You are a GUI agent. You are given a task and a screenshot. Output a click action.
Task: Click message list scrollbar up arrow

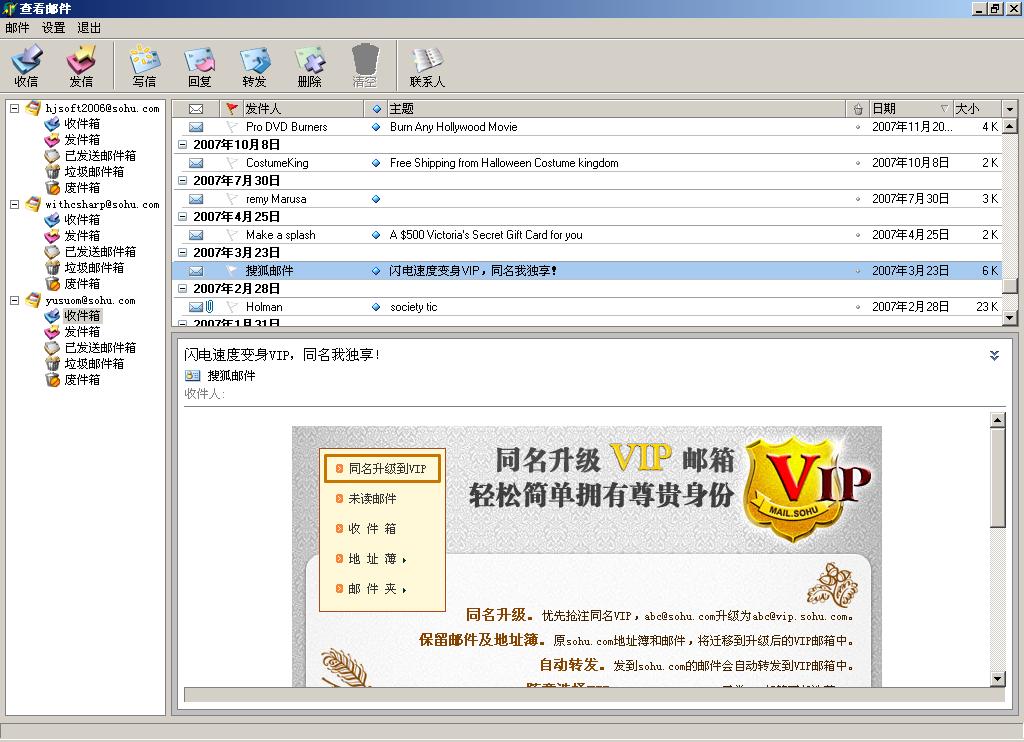1010,126
